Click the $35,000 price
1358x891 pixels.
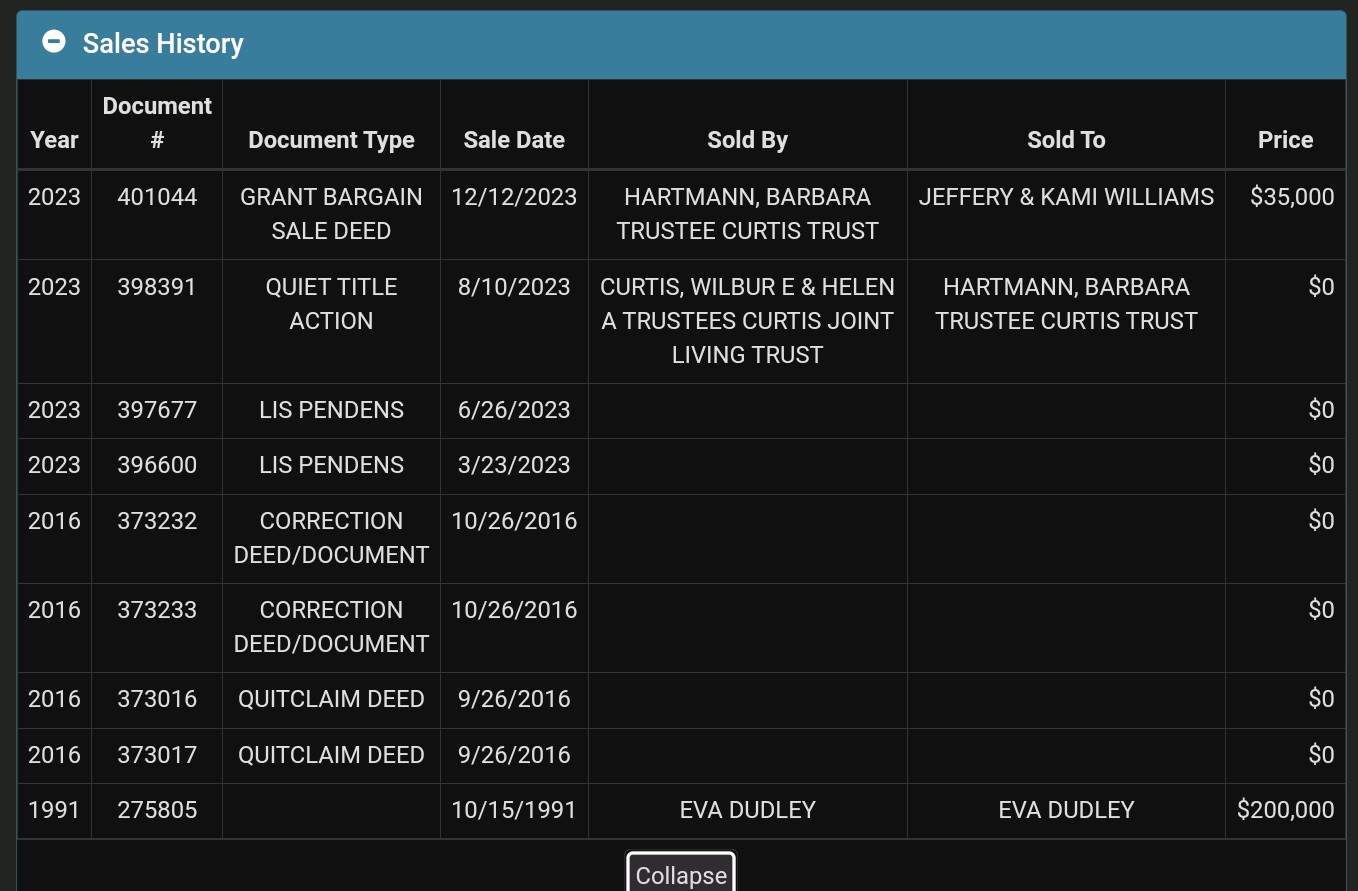click(x=1292, y=197)
